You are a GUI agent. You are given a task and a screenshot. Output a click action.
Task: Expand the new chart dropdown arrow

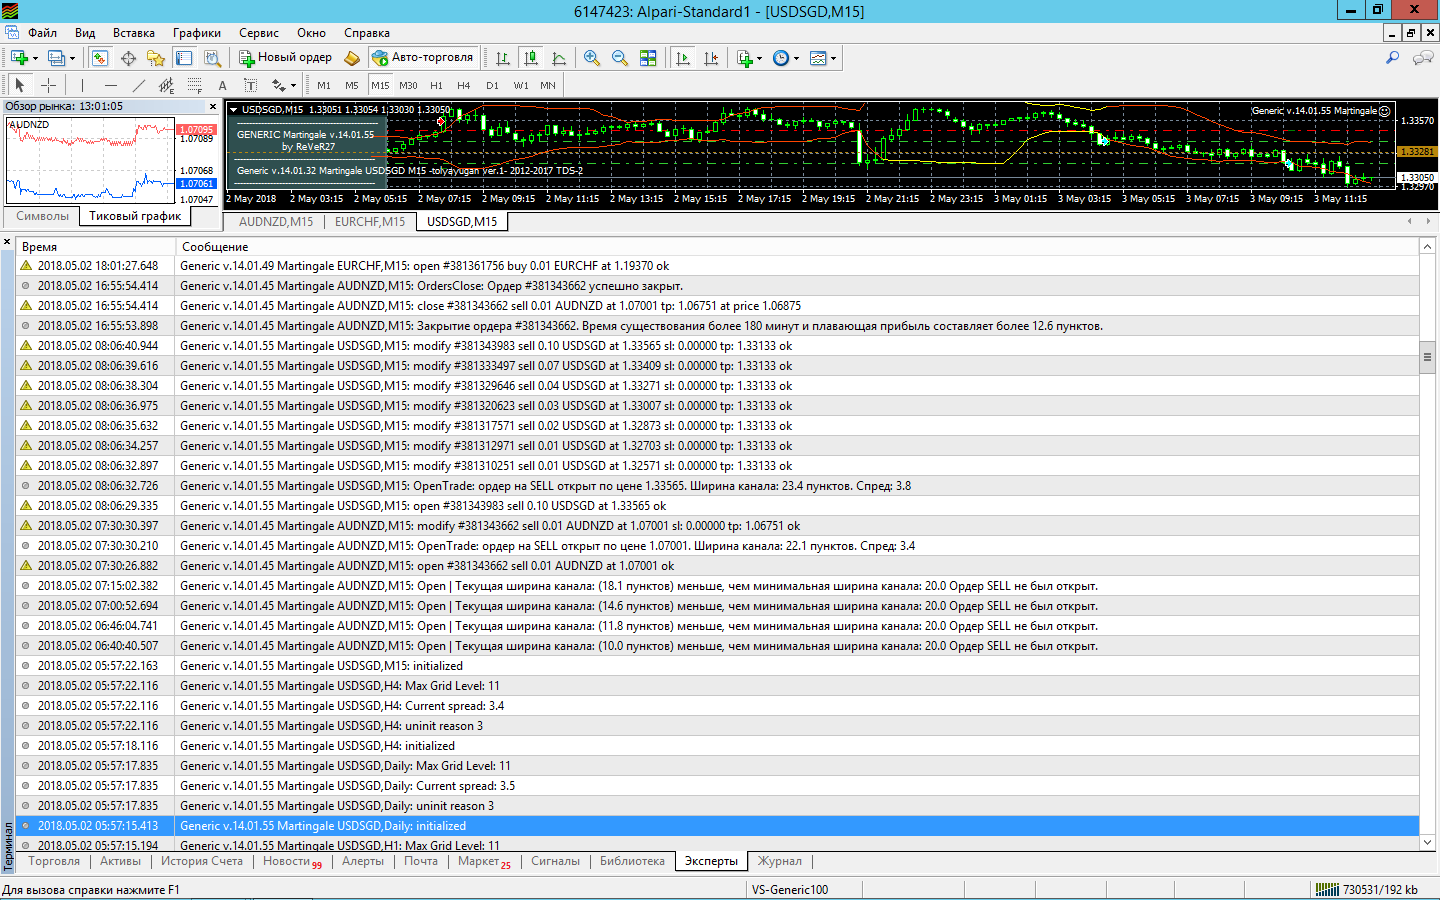pyautogui.click(x=35, y=58)
